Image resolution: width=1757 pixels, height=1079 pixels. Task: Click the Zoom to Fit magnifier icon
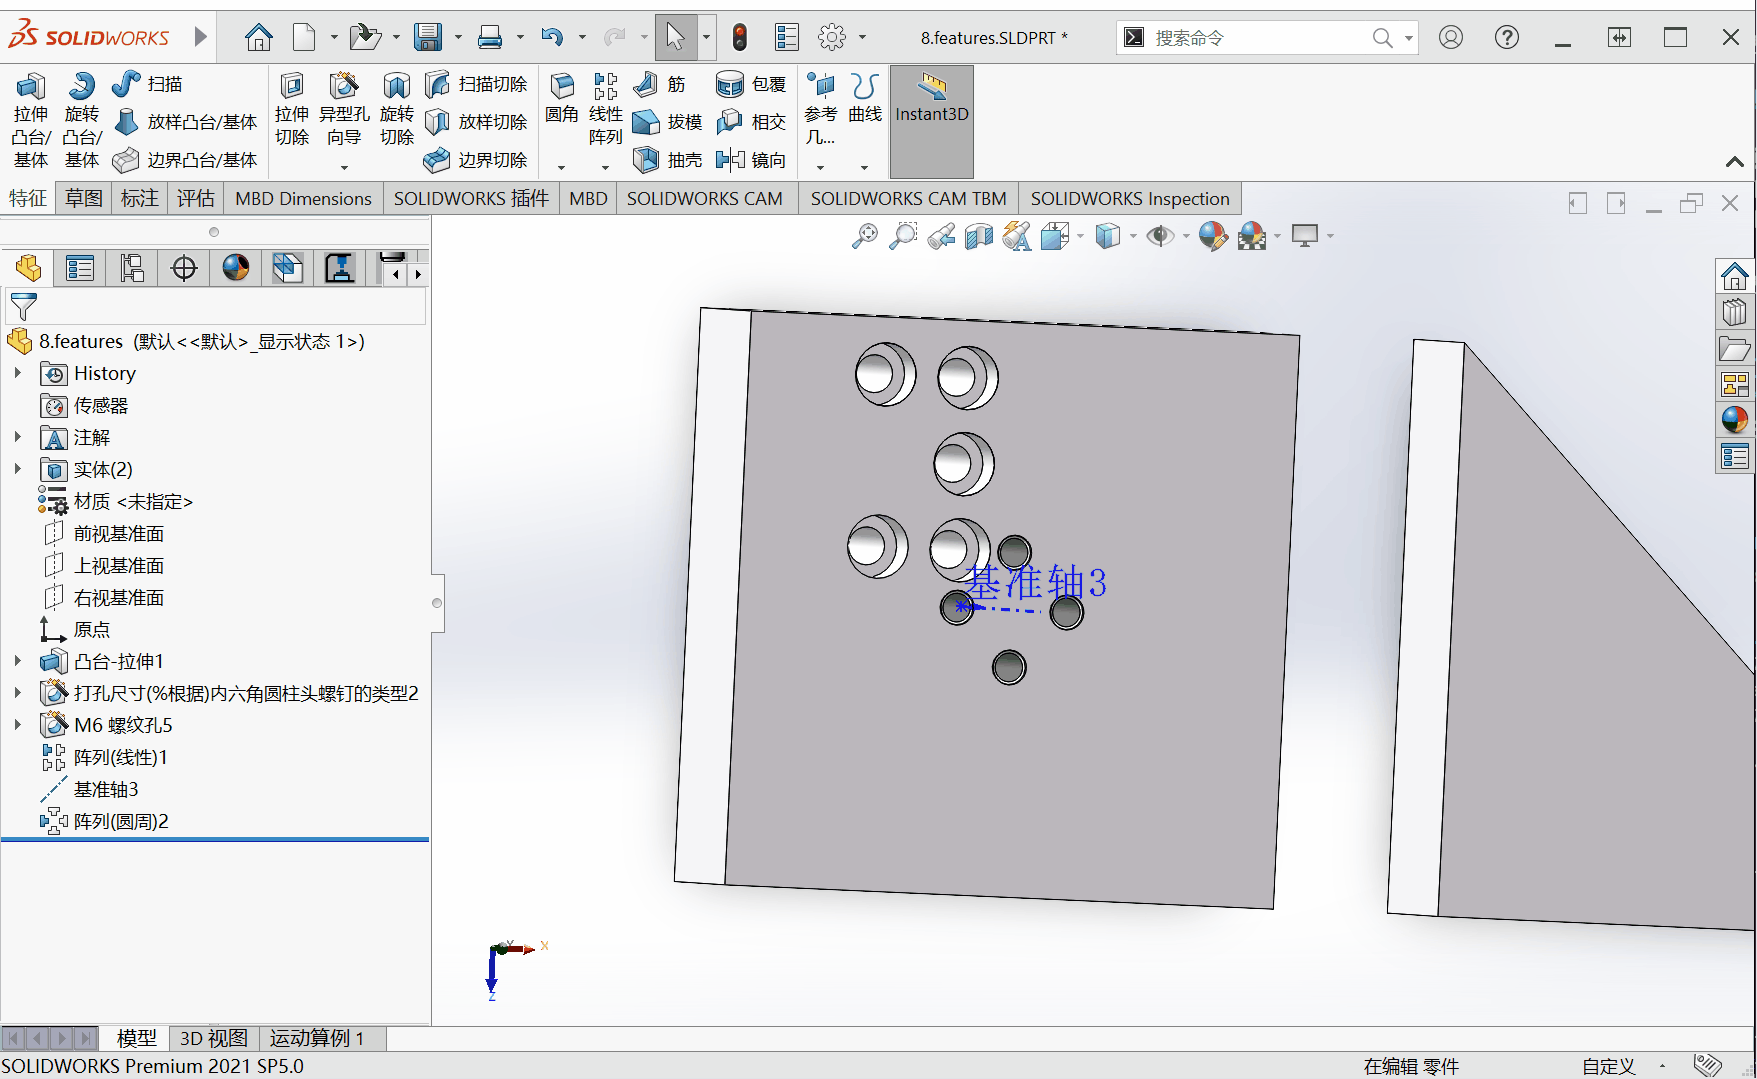click(x=864, y=236)
